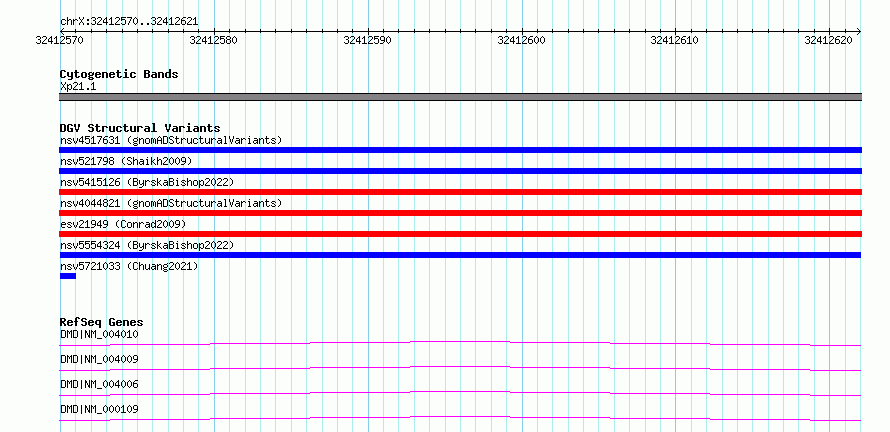Screen dimensions: 890x432
Task: Open transcript label DMD|NM_004006
Action: tap(99, 384)
